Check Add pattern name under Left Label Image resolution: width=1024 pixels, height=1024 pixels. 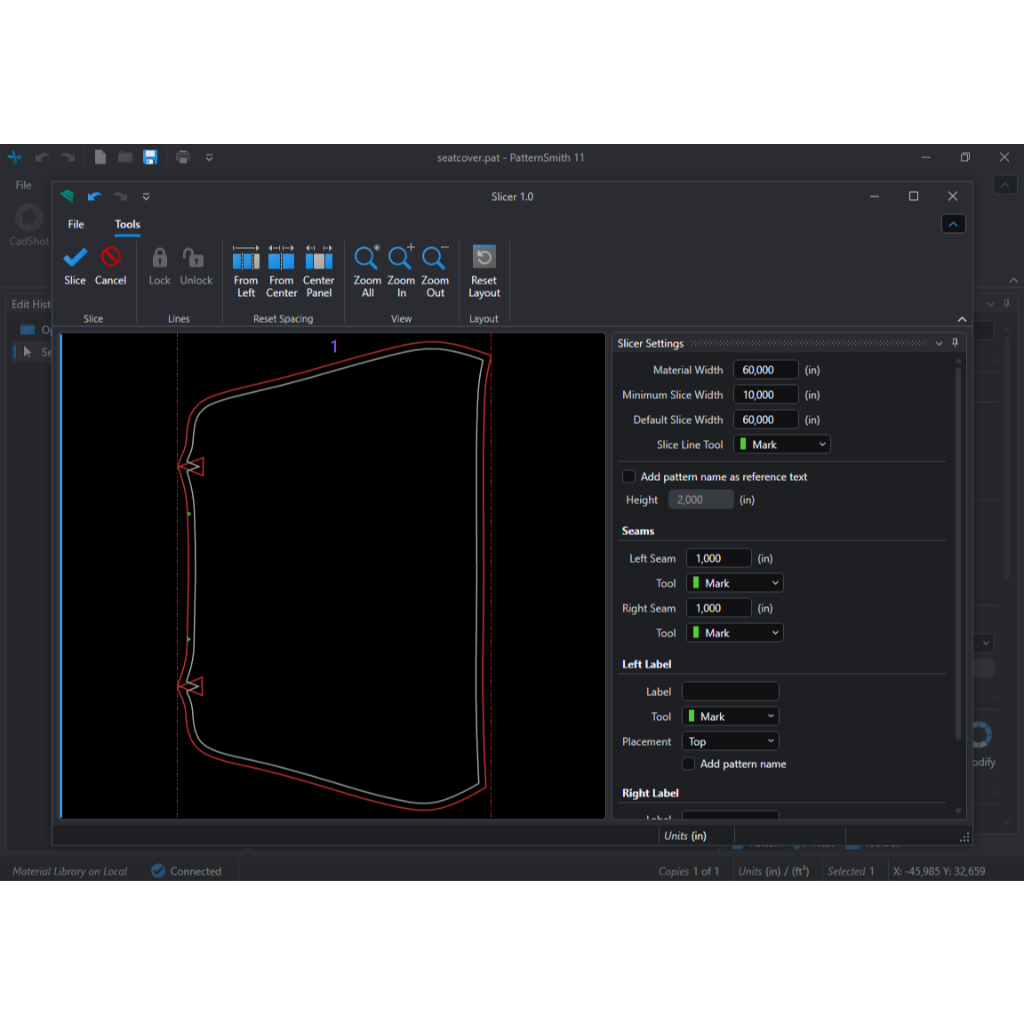pyautogui.click(x=689, y=764)
